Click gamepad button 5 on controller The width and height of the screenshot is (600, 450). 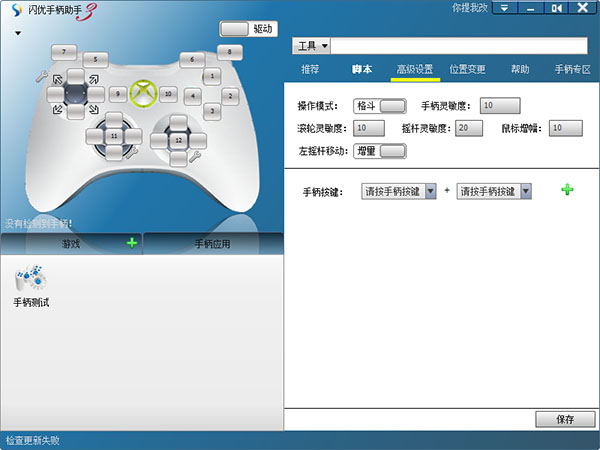click(96, 59)
